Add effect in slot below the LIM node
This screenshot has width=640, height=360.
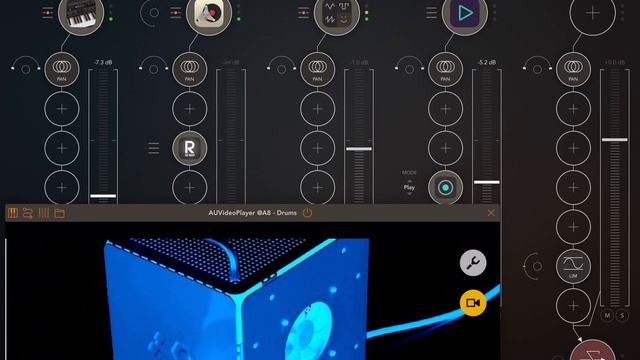[573, 305]
